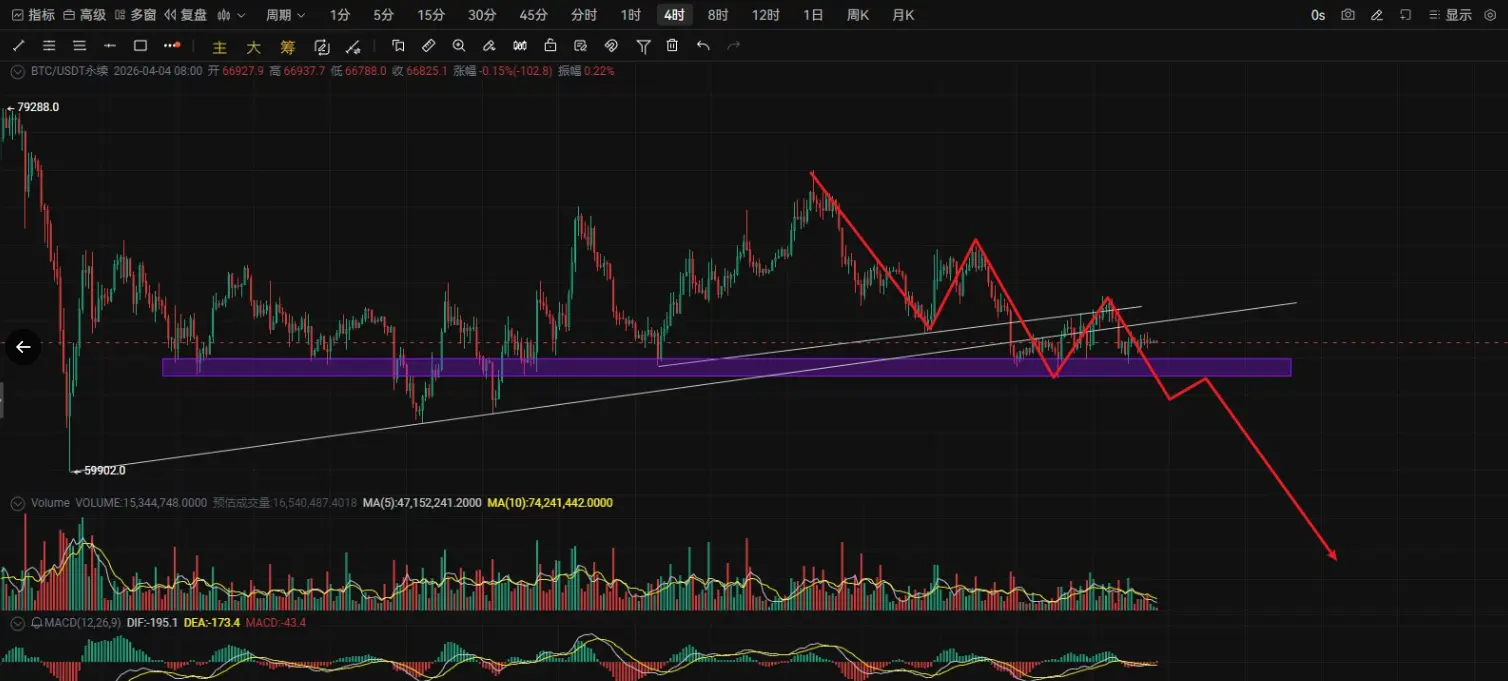Image resolution: width=1508 pixels, height=681 pixels.
Task: Select the 5分 timeframe tab
Action: pos(383,15)
